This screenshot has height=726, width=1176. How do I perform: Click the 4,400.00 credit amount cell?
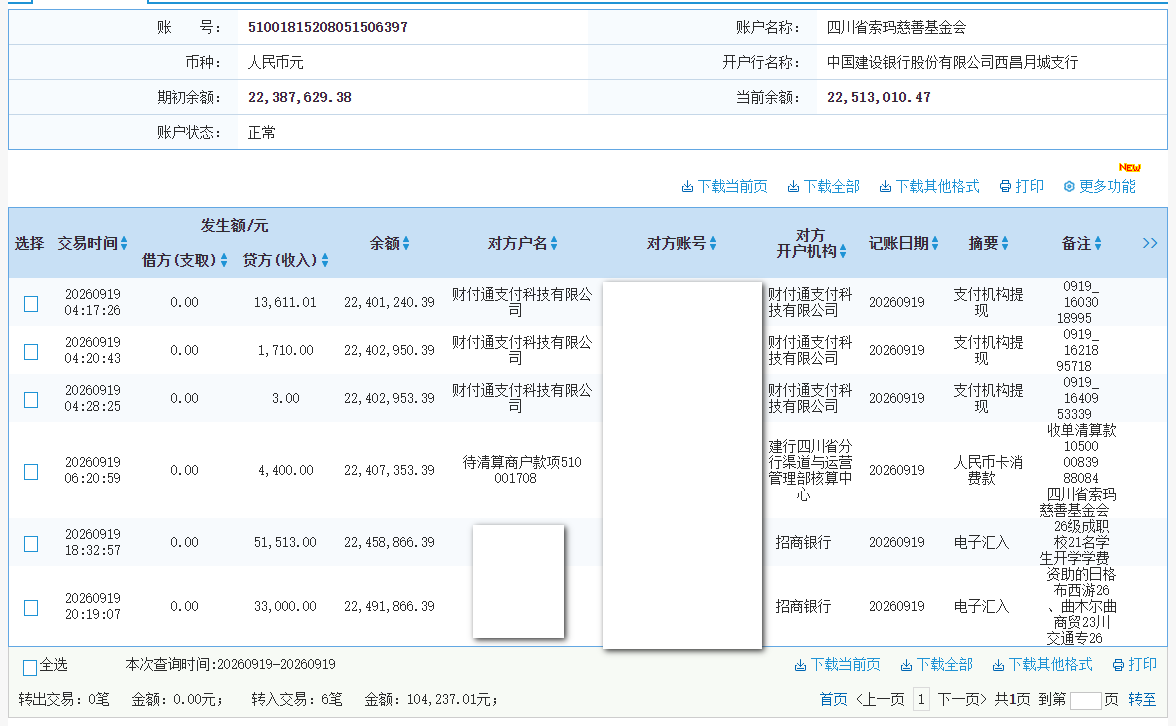pyautogui.click(x=285, y=470)
